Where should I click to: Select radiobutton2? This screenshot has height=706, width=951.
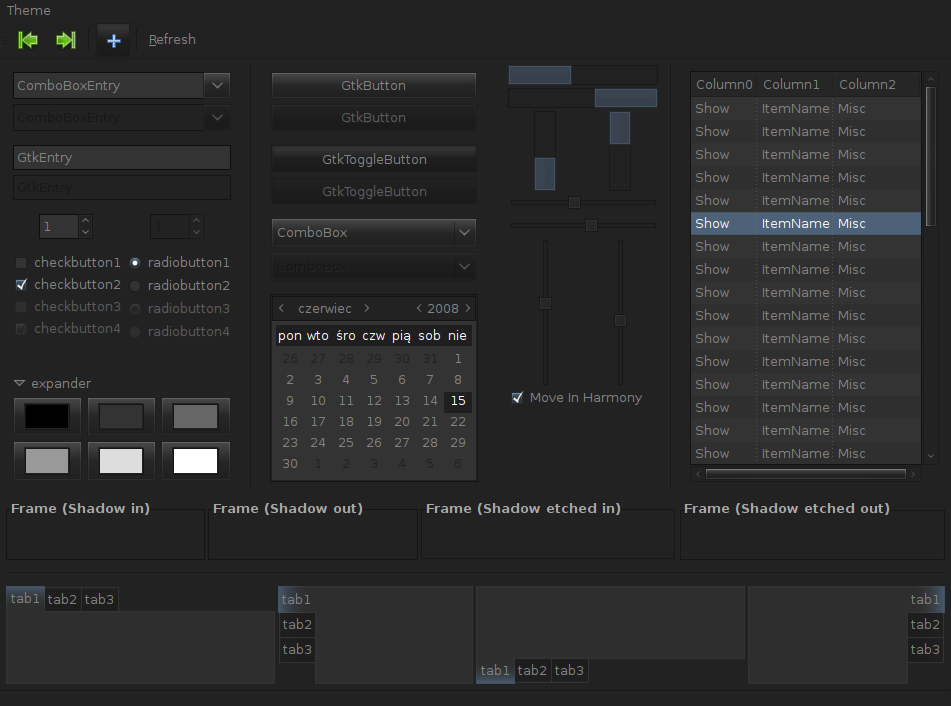[x=134, y=286]
